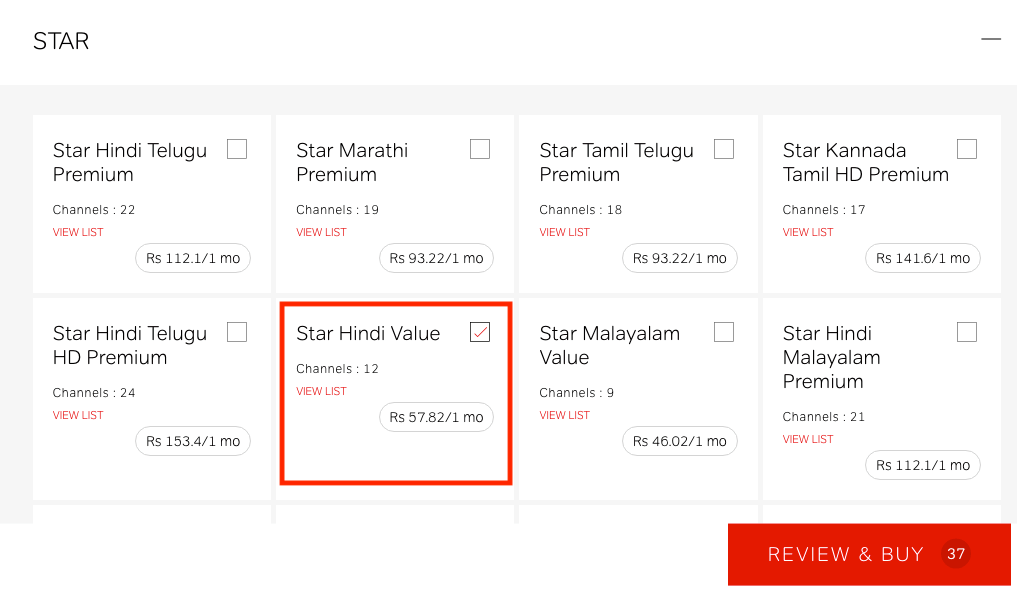
Task: Click the Rs 153.4/1 mo price pill
Action: coord(193,441)
